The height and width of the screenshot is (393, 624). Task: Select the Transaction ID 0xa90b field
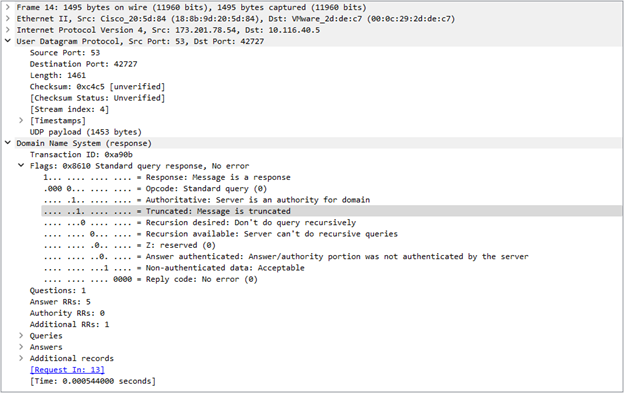click(x=81, y=154)
